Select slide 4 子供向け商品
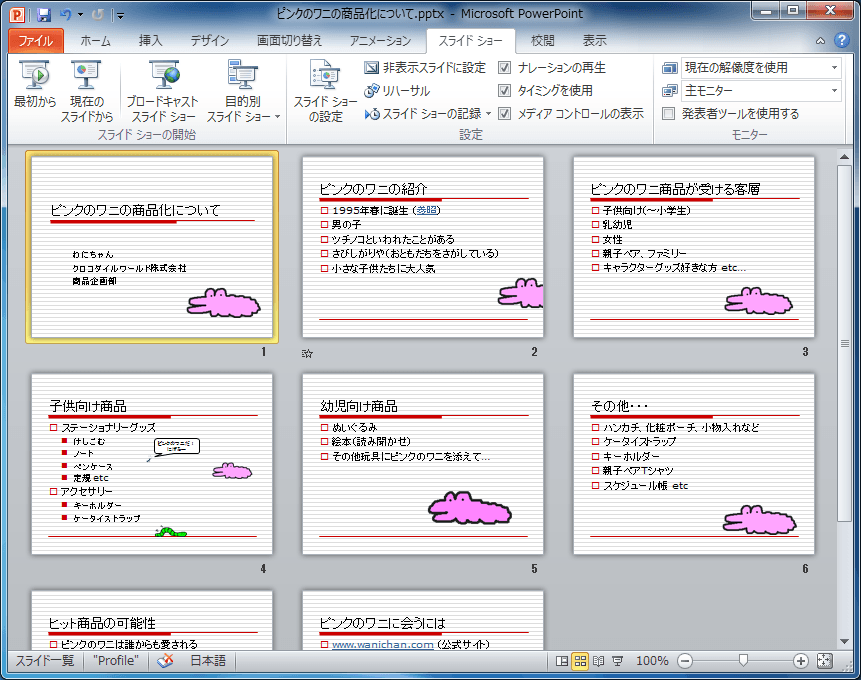This screenshot has width=861, height=680. coord(152,464)
